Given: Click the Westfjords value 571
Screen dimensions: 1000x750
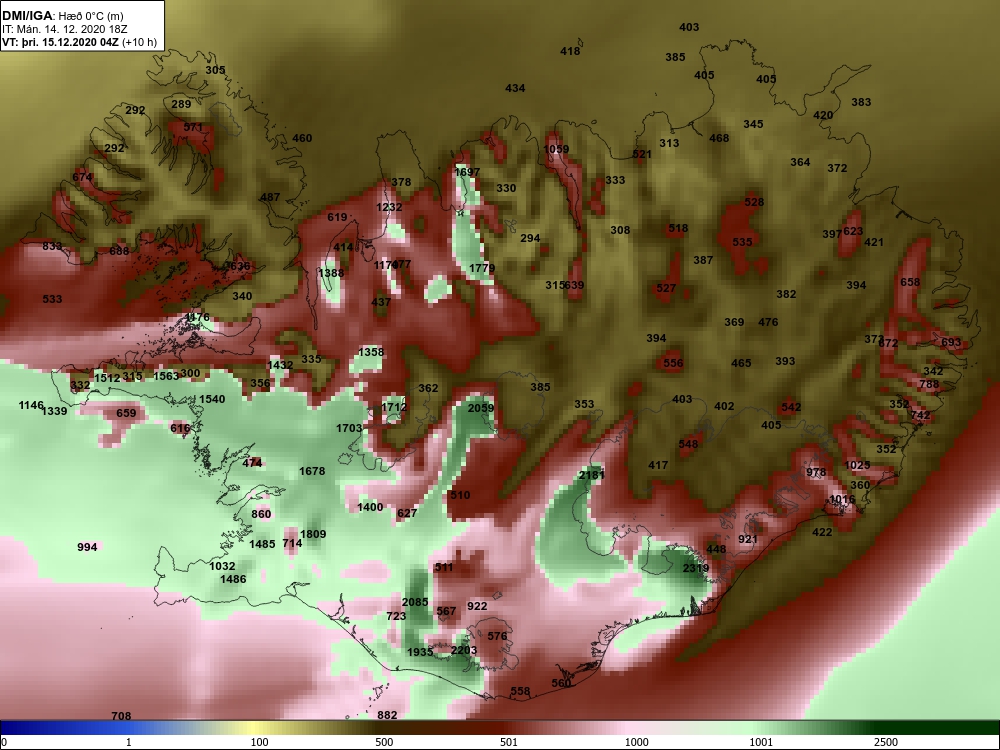Looking at the screenshot, I should click(193, 128).
